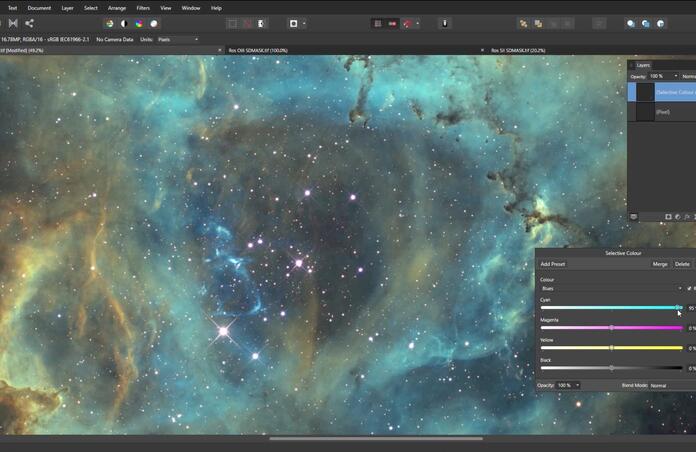Click the Cyan slider track
696x452 pixels.
611,307
